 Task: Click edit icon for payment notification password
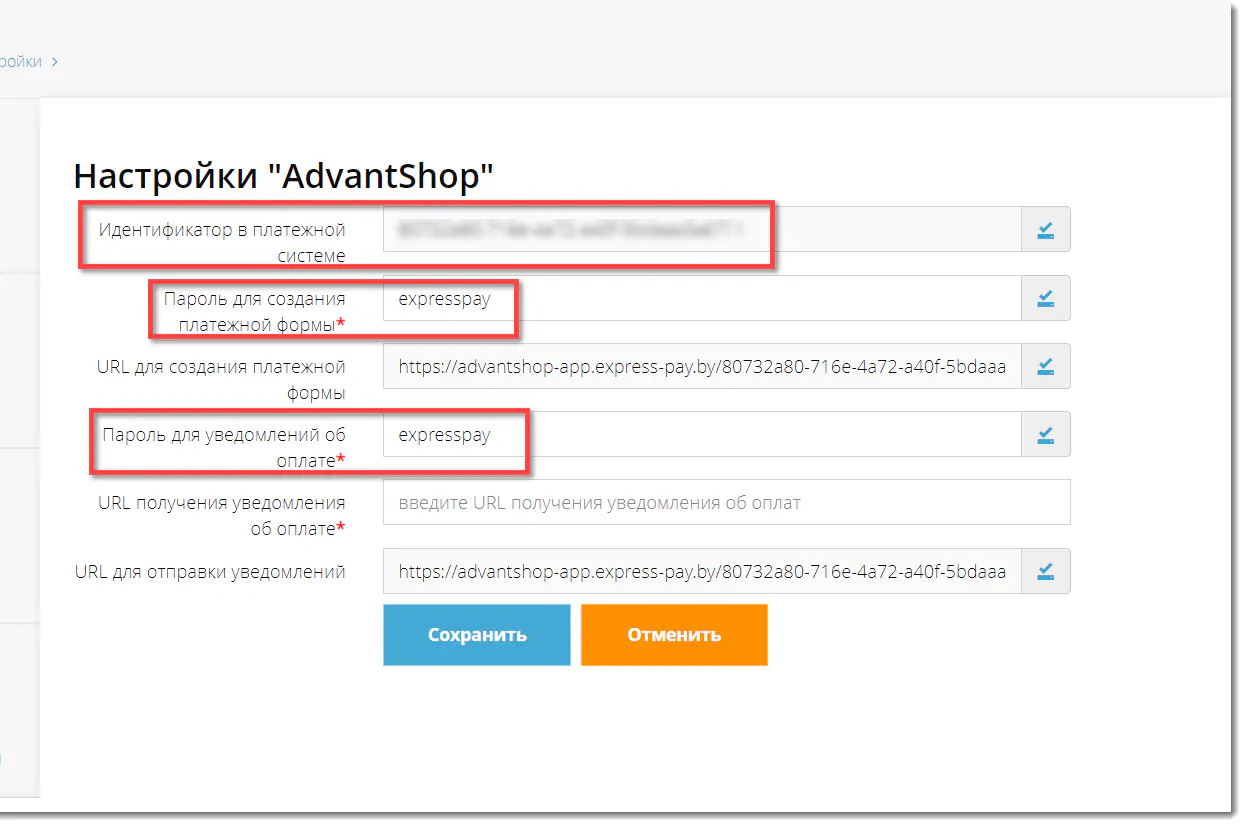pos(1045,434)
